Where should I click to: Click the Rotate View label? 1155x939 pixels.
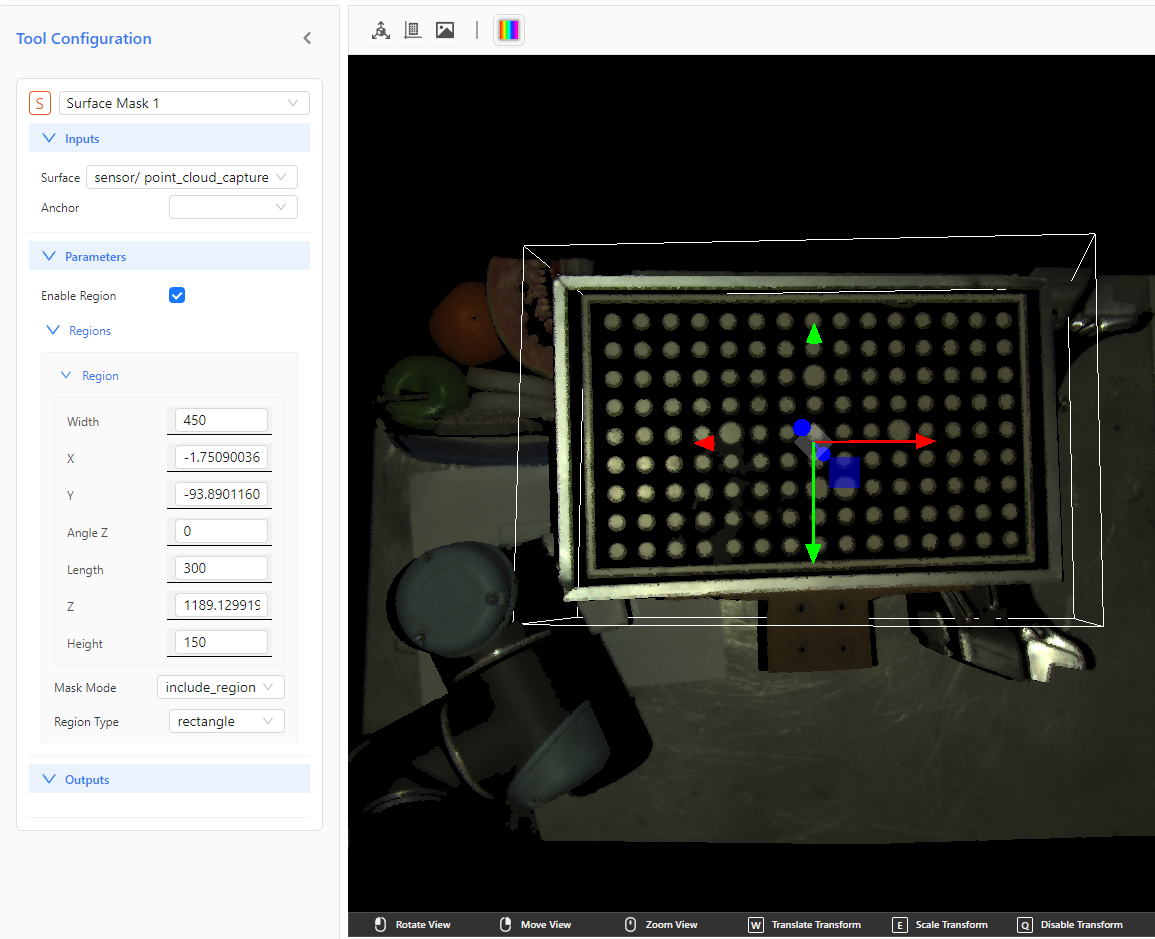[423, 925]
